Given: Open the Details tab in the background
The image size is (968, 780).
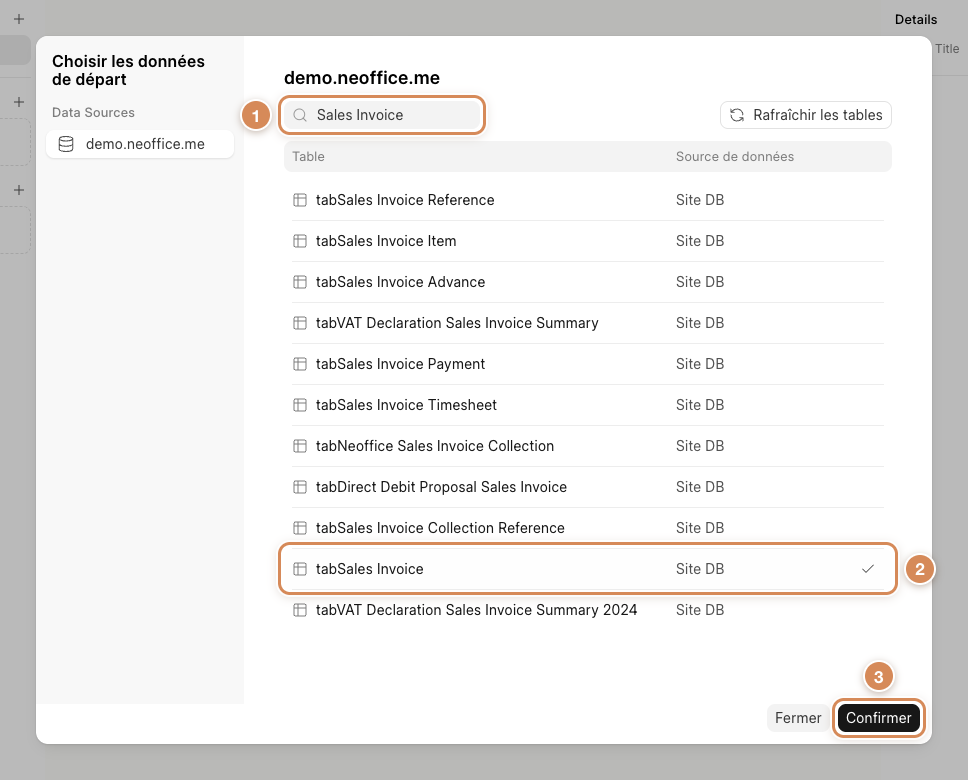Looking at the screenshot, I should click(x=916, y=20).
